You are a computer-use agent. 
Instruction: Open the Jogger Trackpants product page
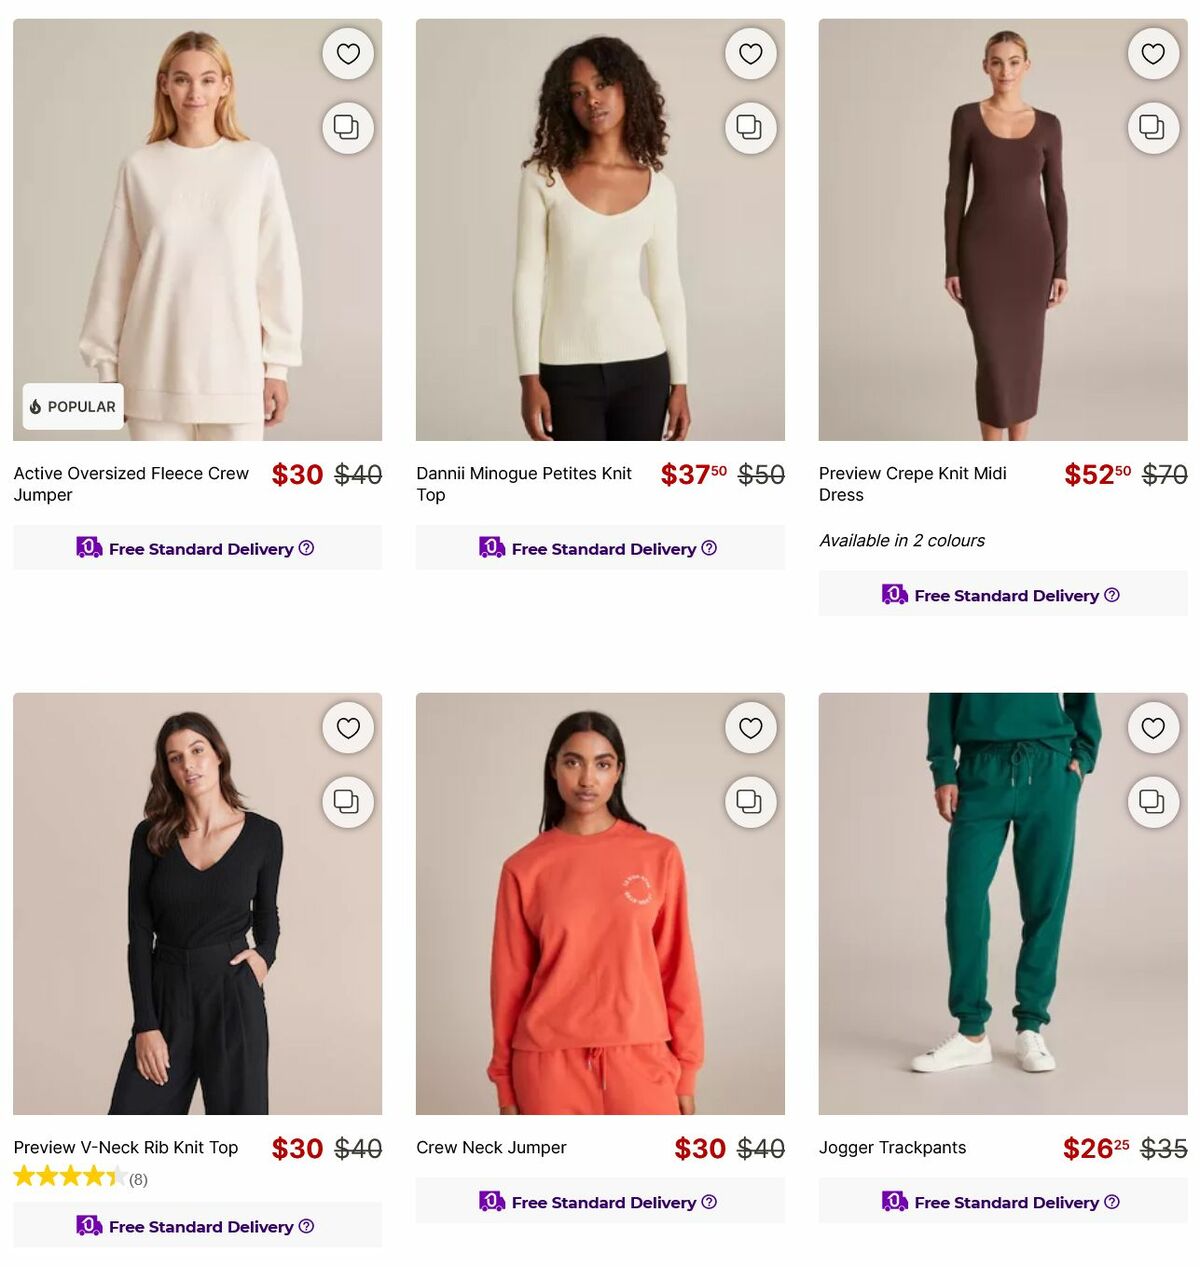892,1147
